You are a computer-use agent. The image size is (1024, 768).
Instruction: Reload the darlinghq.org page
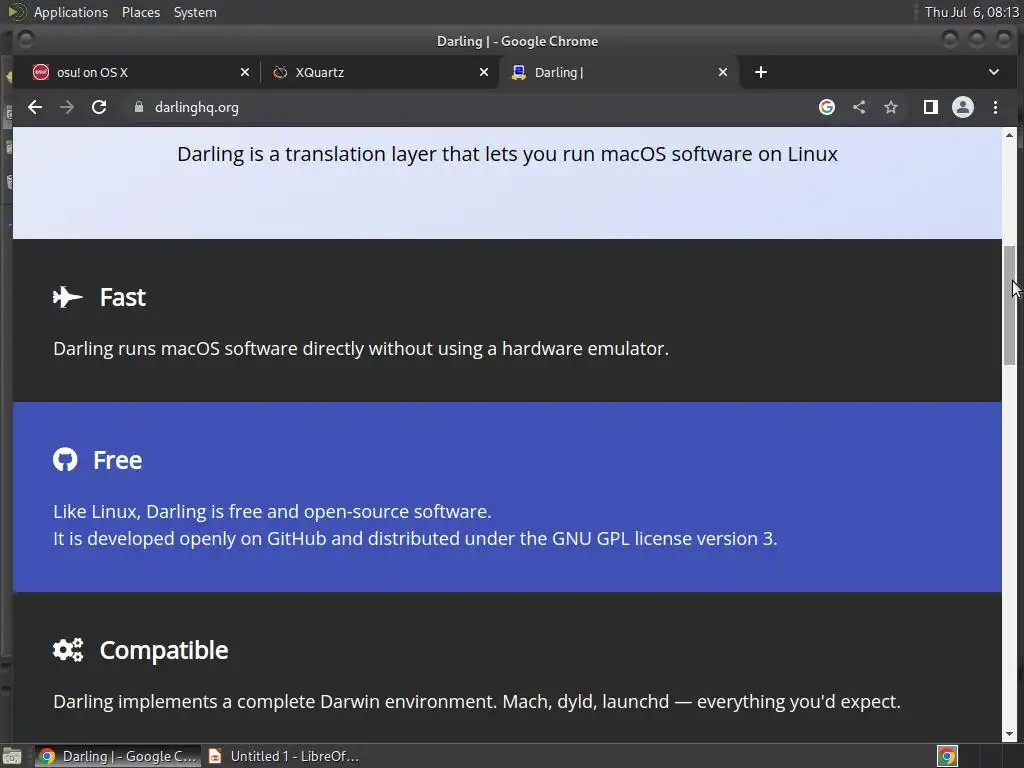point(99,107)
